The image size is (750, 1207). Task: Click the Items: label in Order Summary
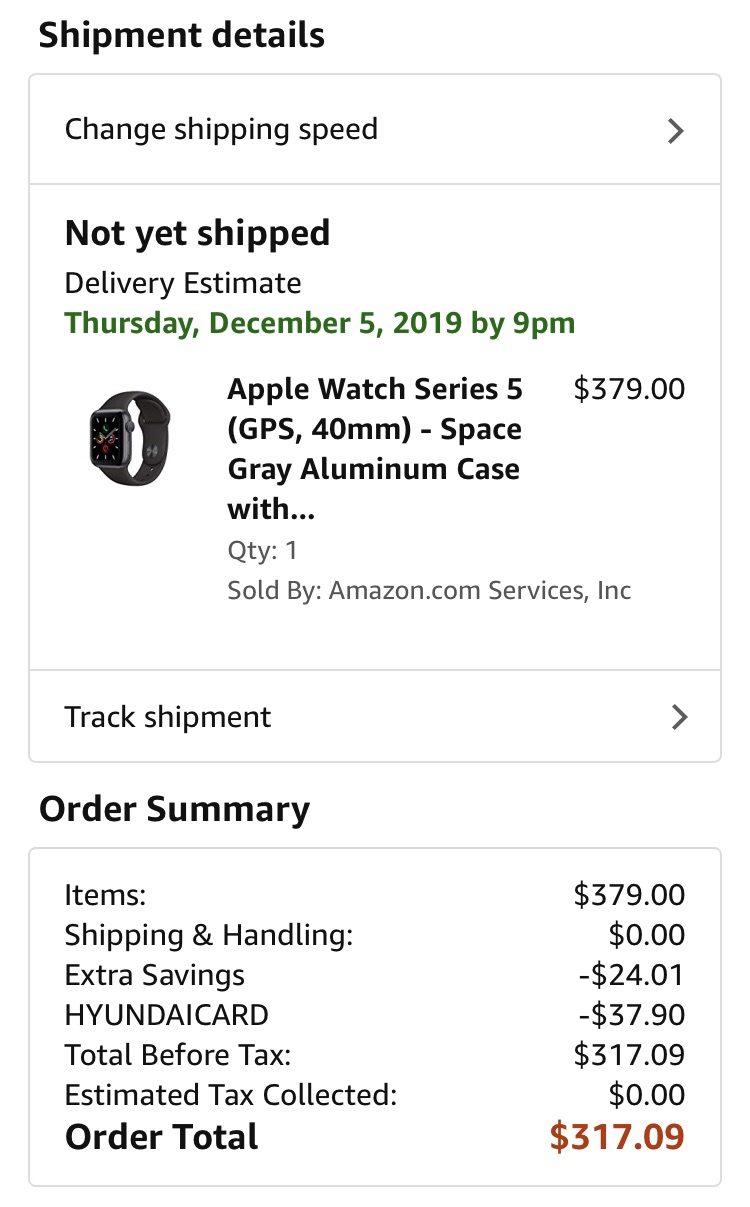(105, 895)
